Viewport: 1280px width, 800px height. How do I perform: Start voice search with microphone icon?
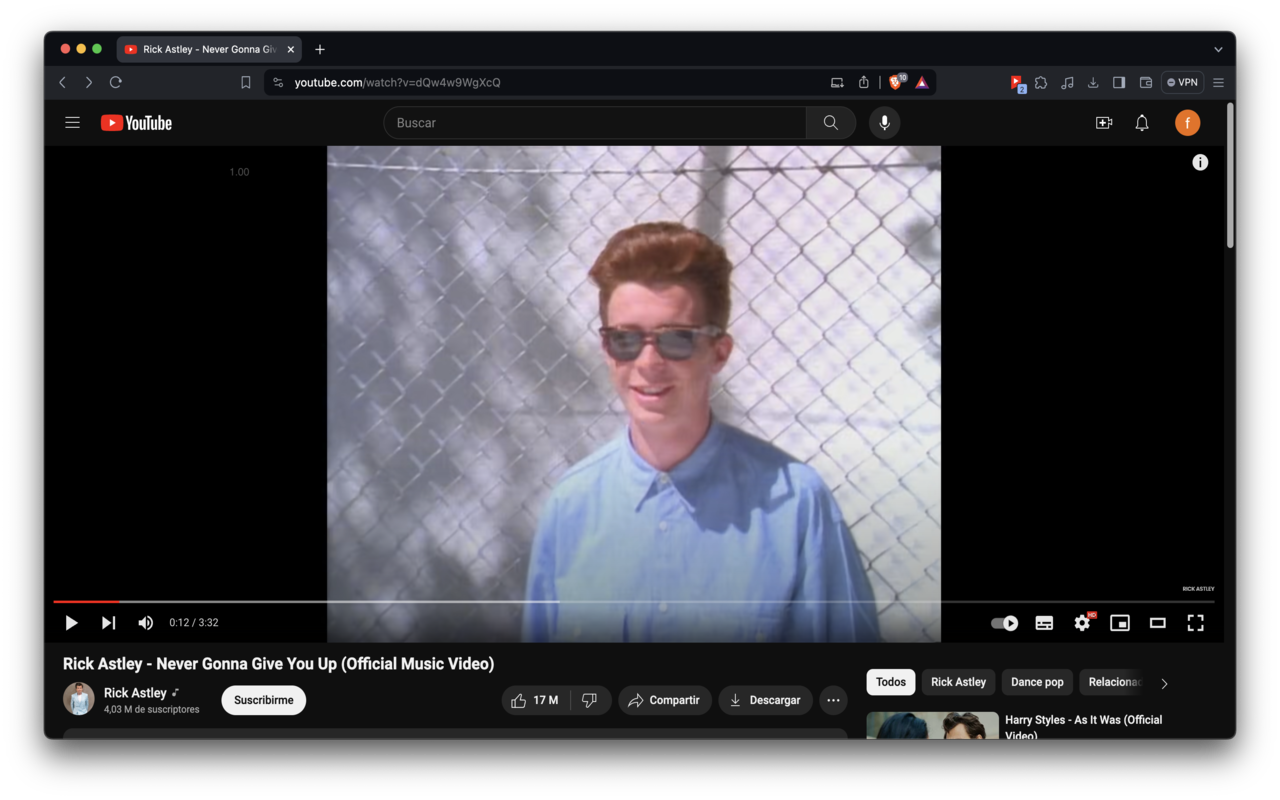(x=884, y=123)
